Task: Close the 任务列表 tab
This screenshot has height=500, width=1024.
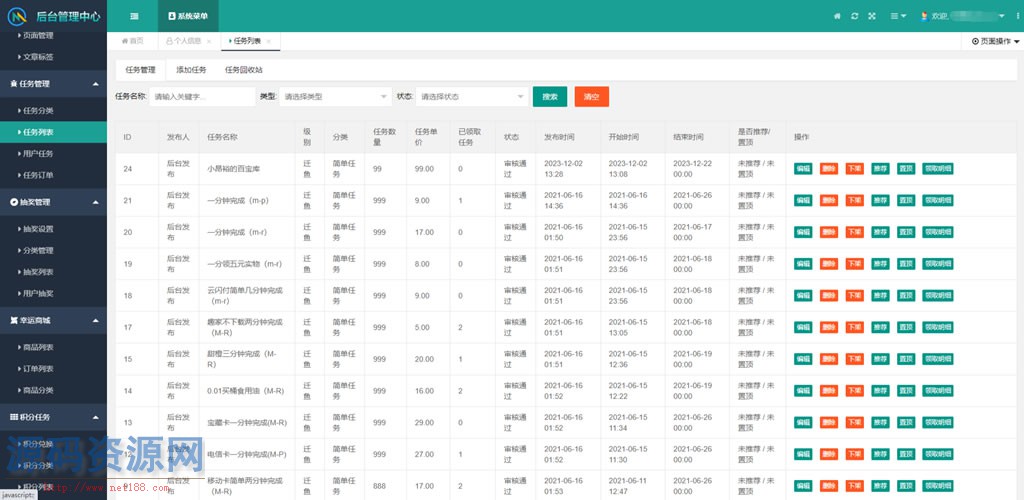Action: pos(268,41)
